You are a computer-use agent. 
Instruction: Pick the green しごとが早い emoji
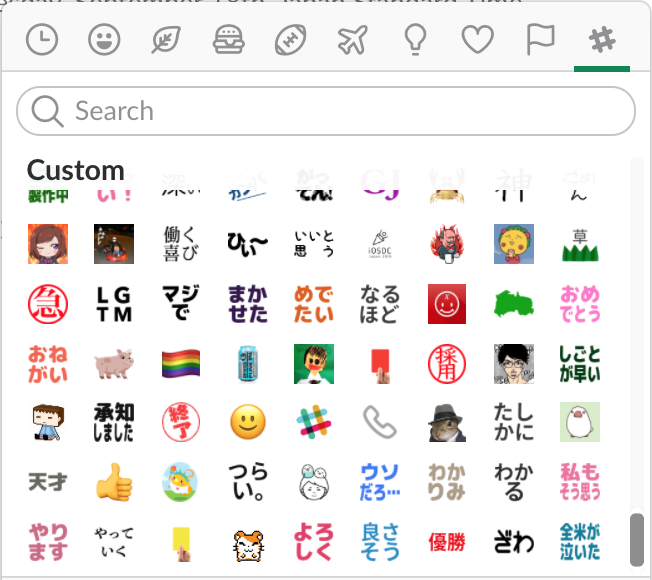[580, 364]
